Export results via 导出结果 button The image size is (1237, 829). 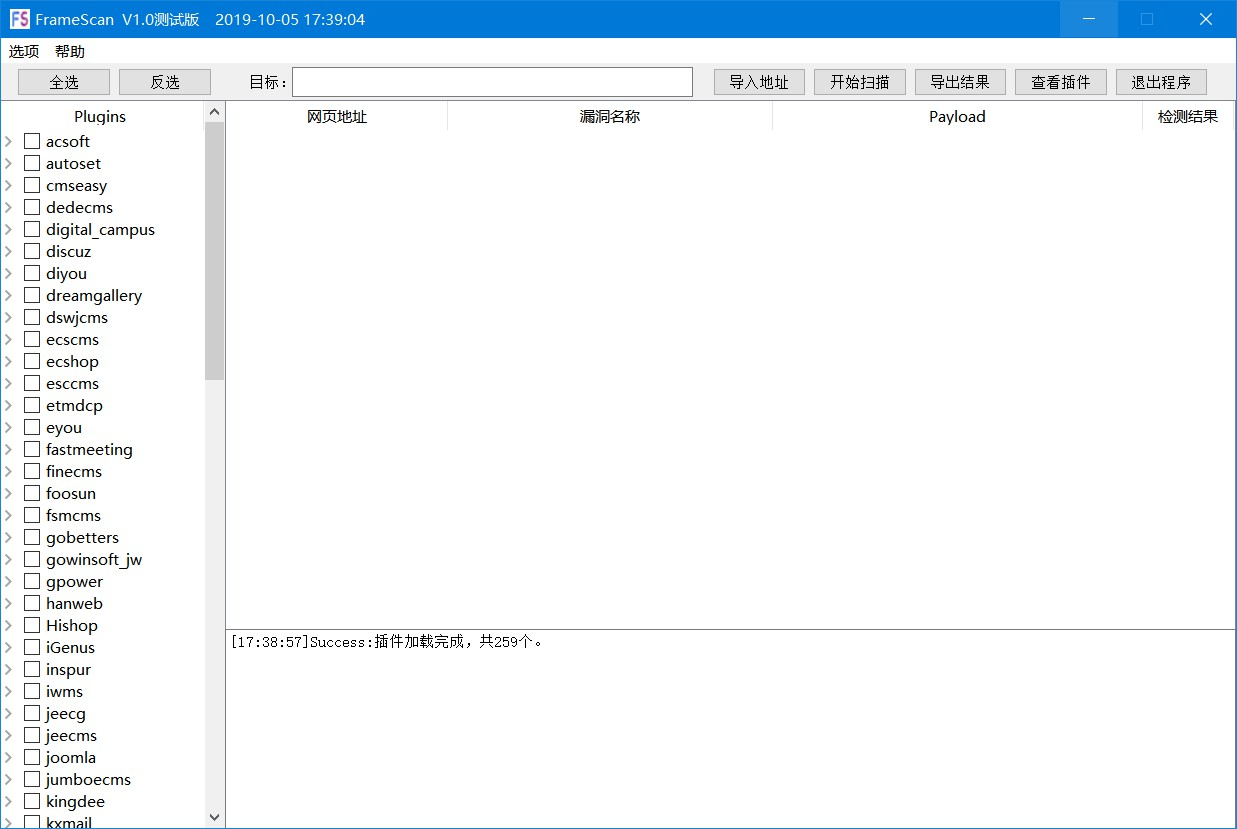(960, 82)
